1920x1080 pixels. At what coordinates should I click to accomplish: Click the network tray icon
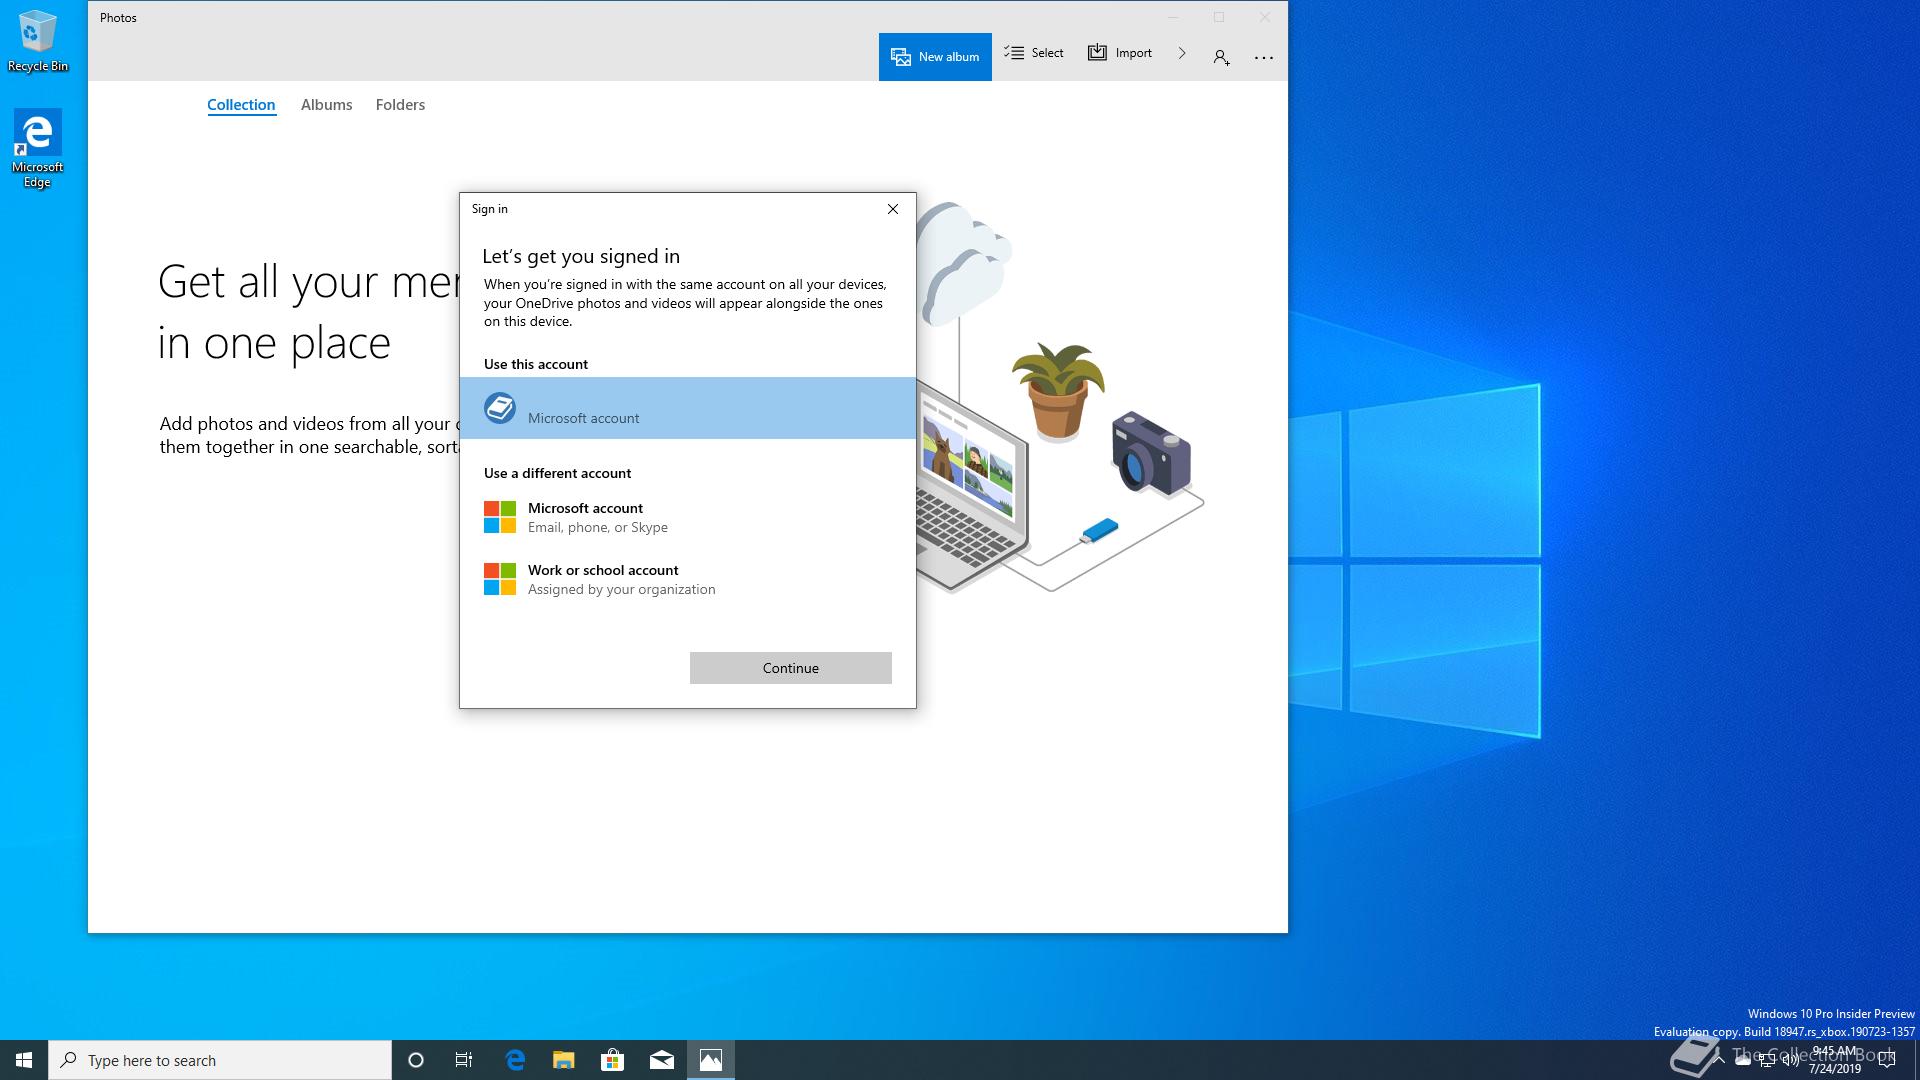pos(1767,1060)
